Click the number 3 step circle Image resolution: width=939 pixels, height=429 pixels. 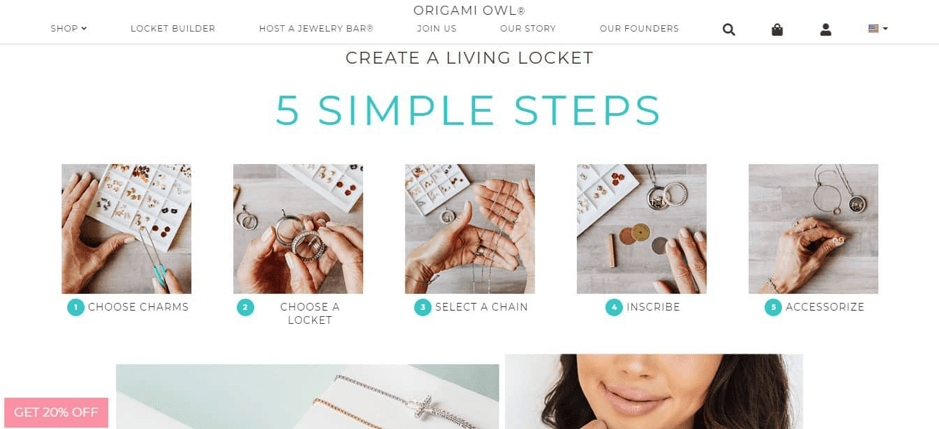coord(422,307)
